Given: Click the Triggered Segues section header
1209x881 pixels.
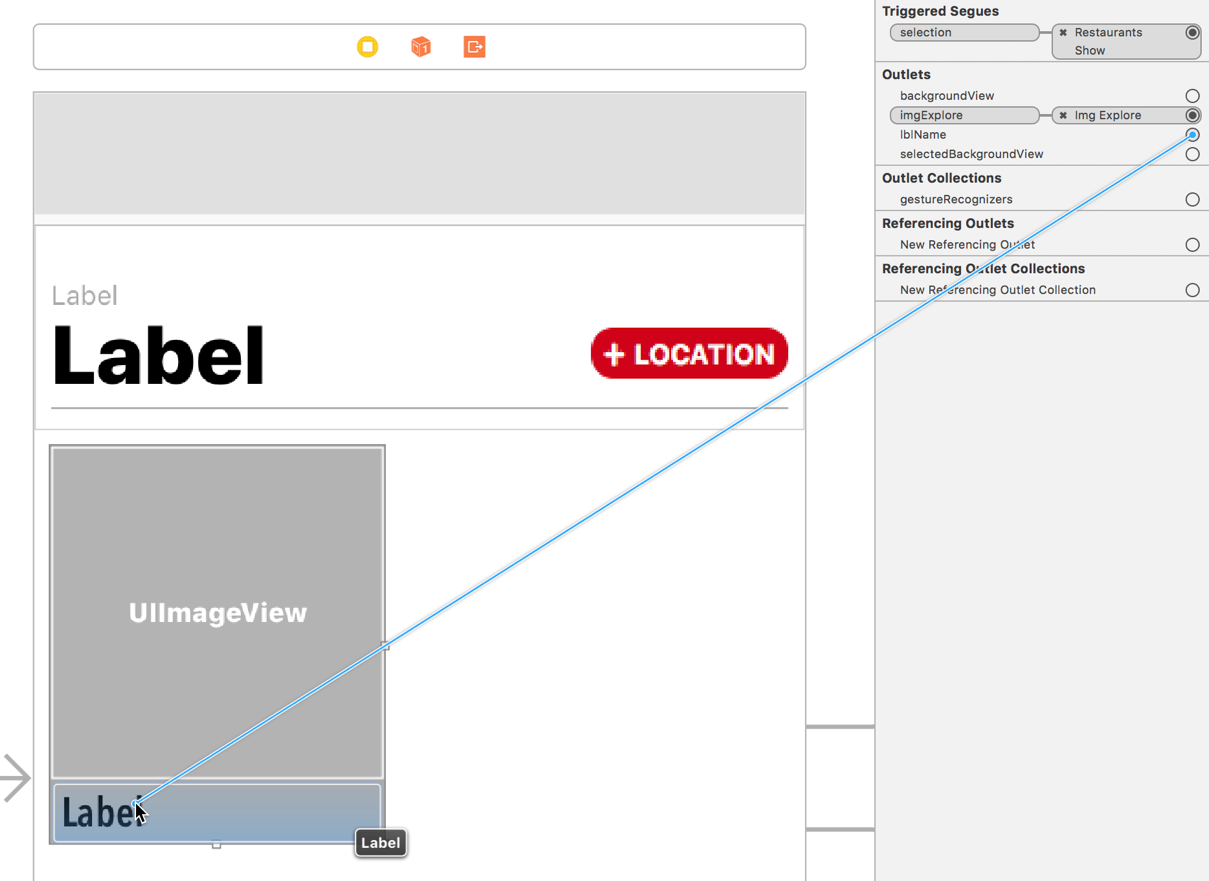Looking at the screenshot, I should [x=940, y=11].
